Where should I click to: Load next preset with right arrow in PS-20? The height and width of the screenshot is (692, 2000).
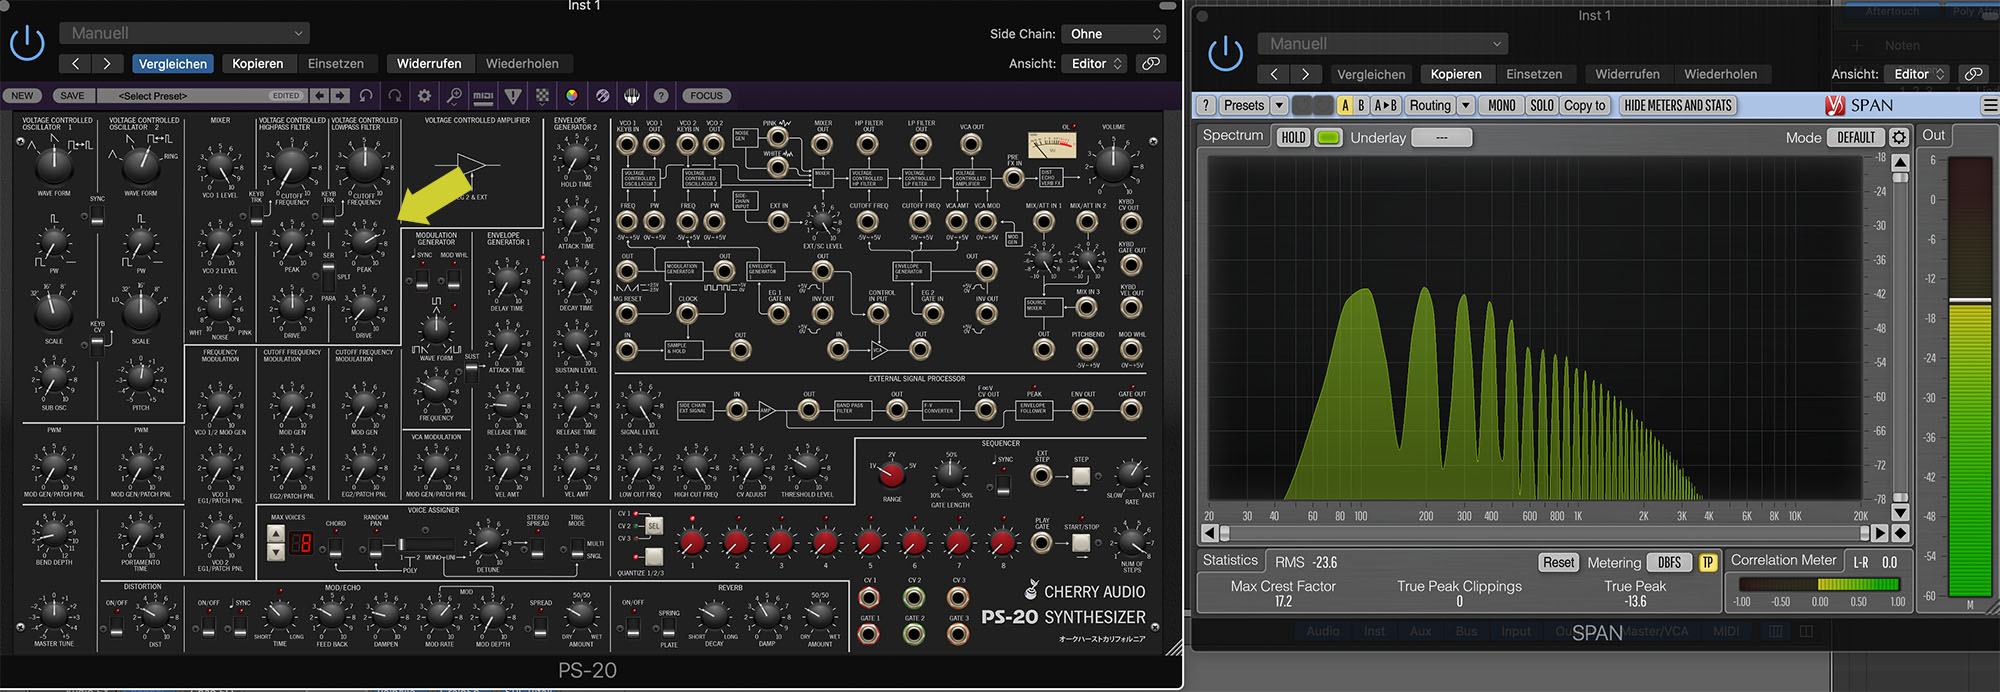[340, 96]
